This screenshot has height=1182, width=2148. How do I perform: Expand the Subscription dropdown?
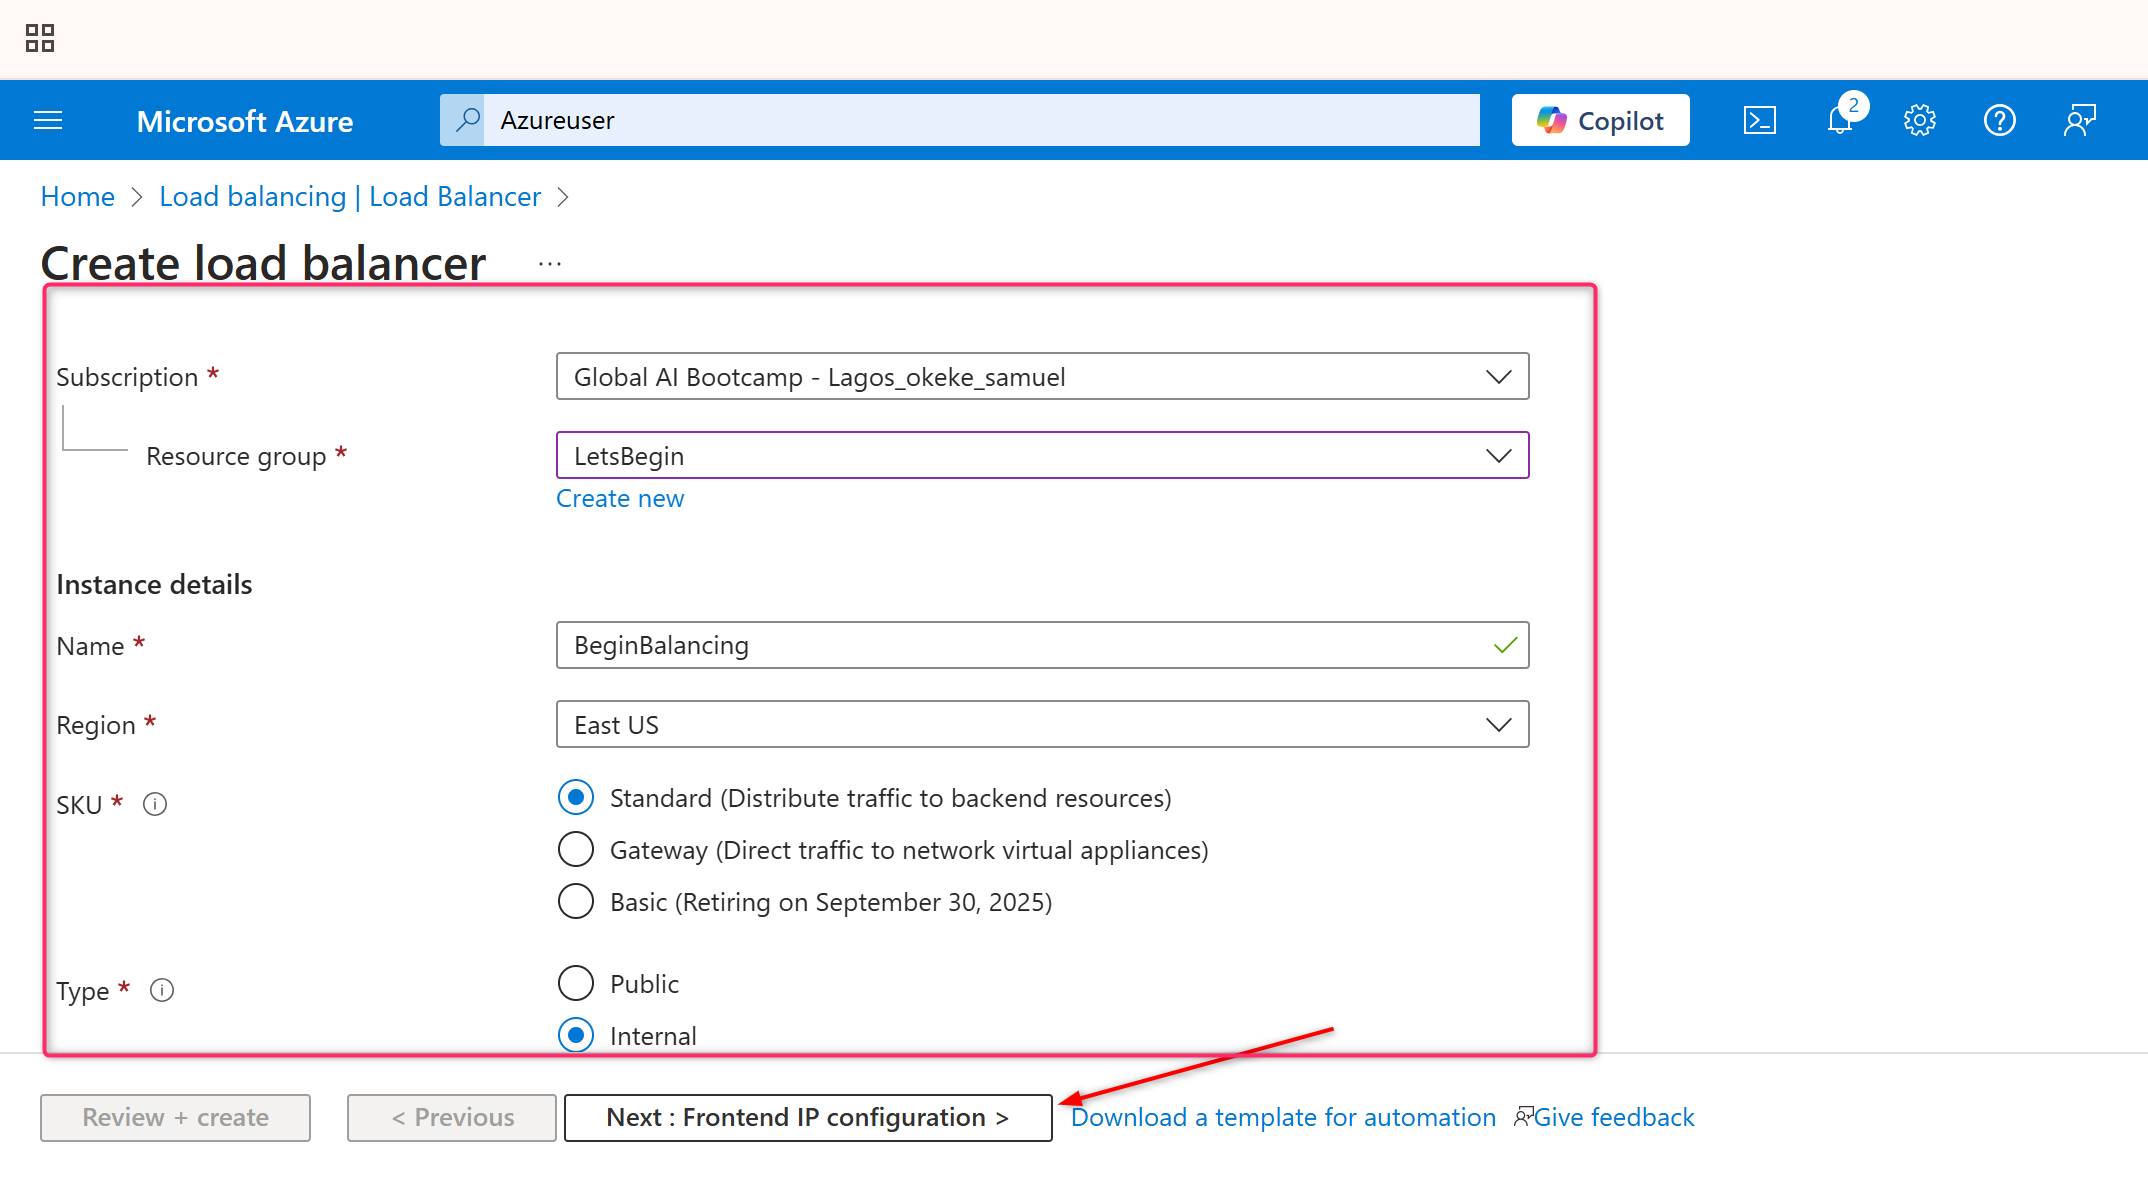click(1042, 377)
